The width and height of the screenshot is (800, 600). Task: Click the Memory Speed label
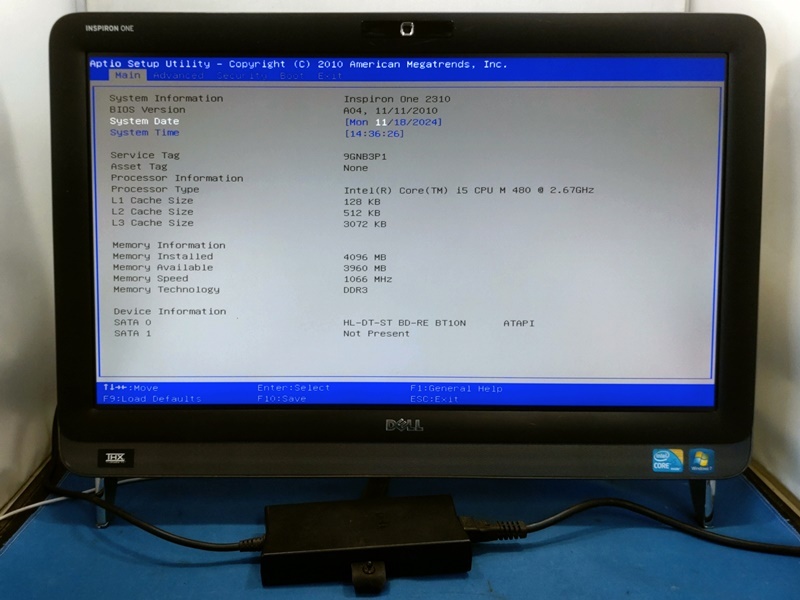click(x=151, y=279)
